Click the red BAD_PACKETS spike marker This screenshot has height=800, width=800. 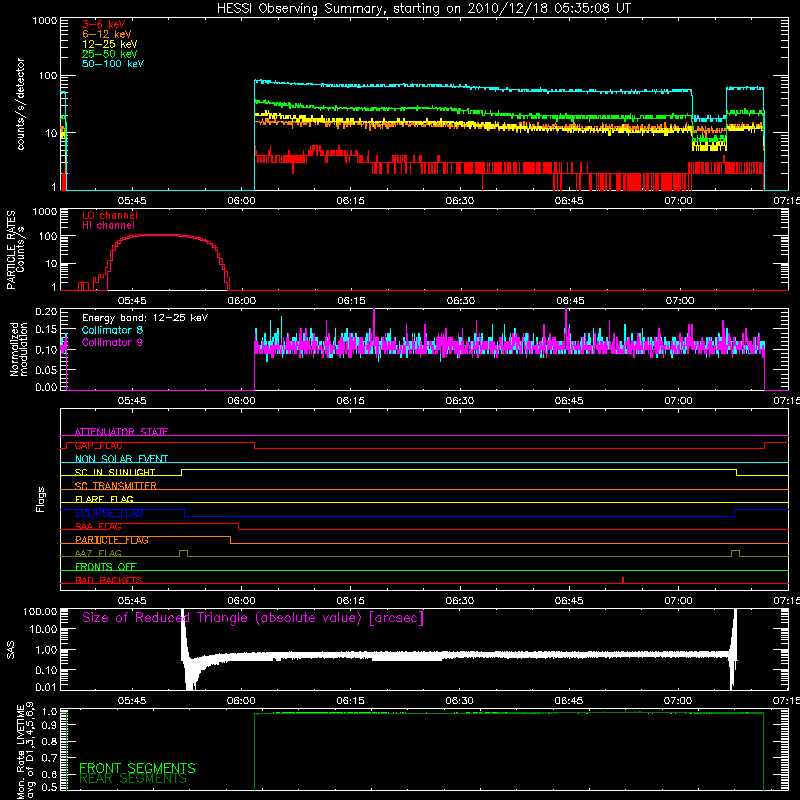(x=623, y=580)
